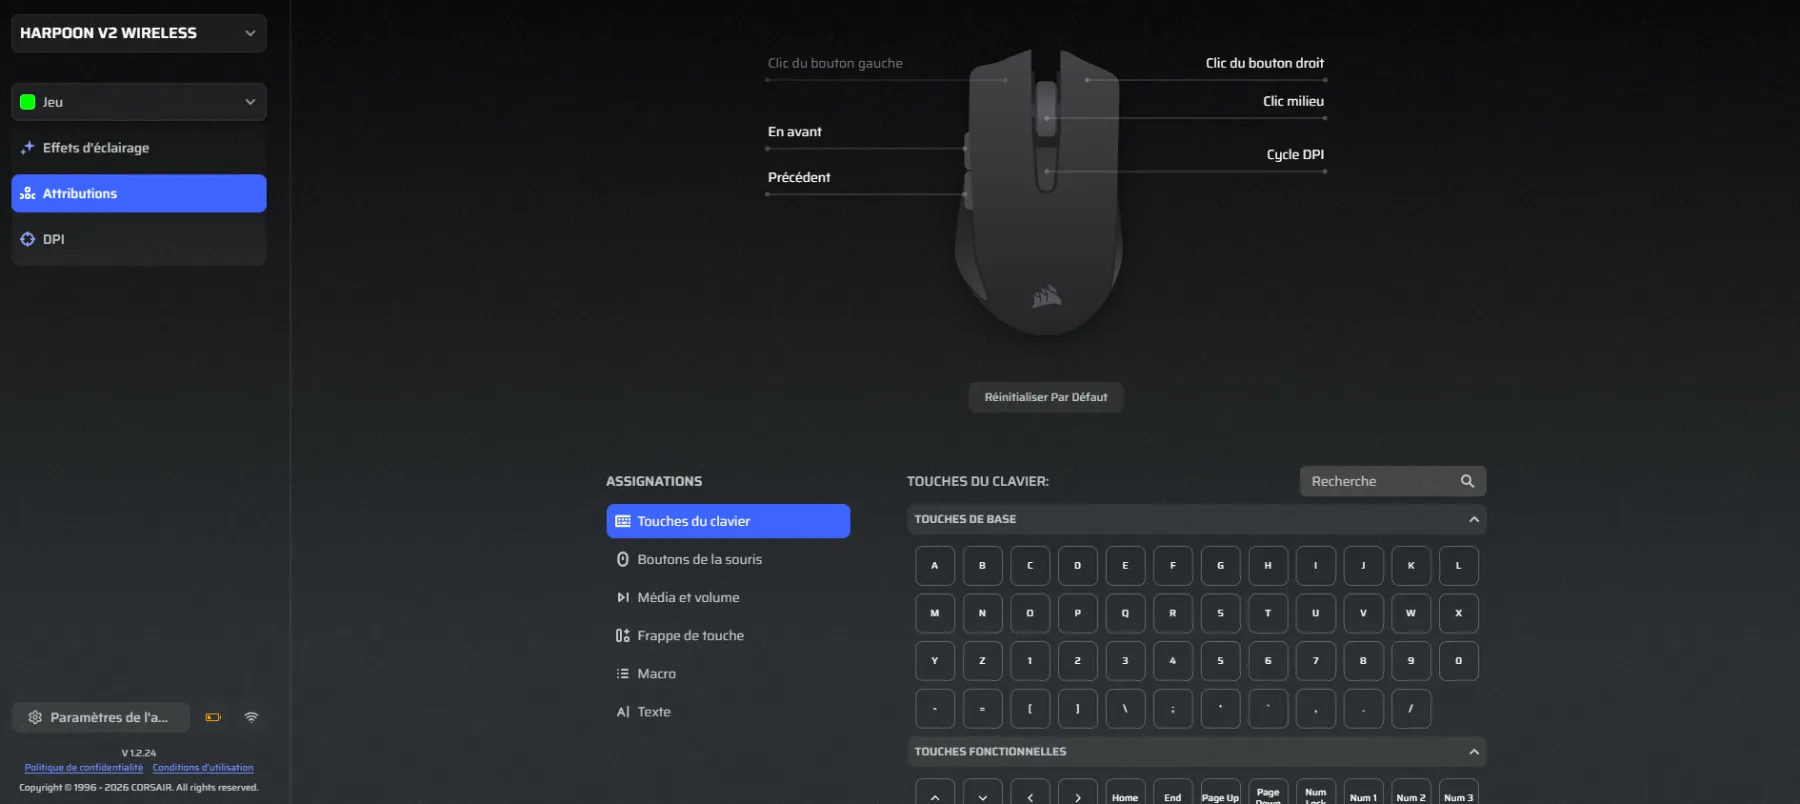Click the Macro list icon
Screen dimensions: 1800x804
(x=623, y=673)
